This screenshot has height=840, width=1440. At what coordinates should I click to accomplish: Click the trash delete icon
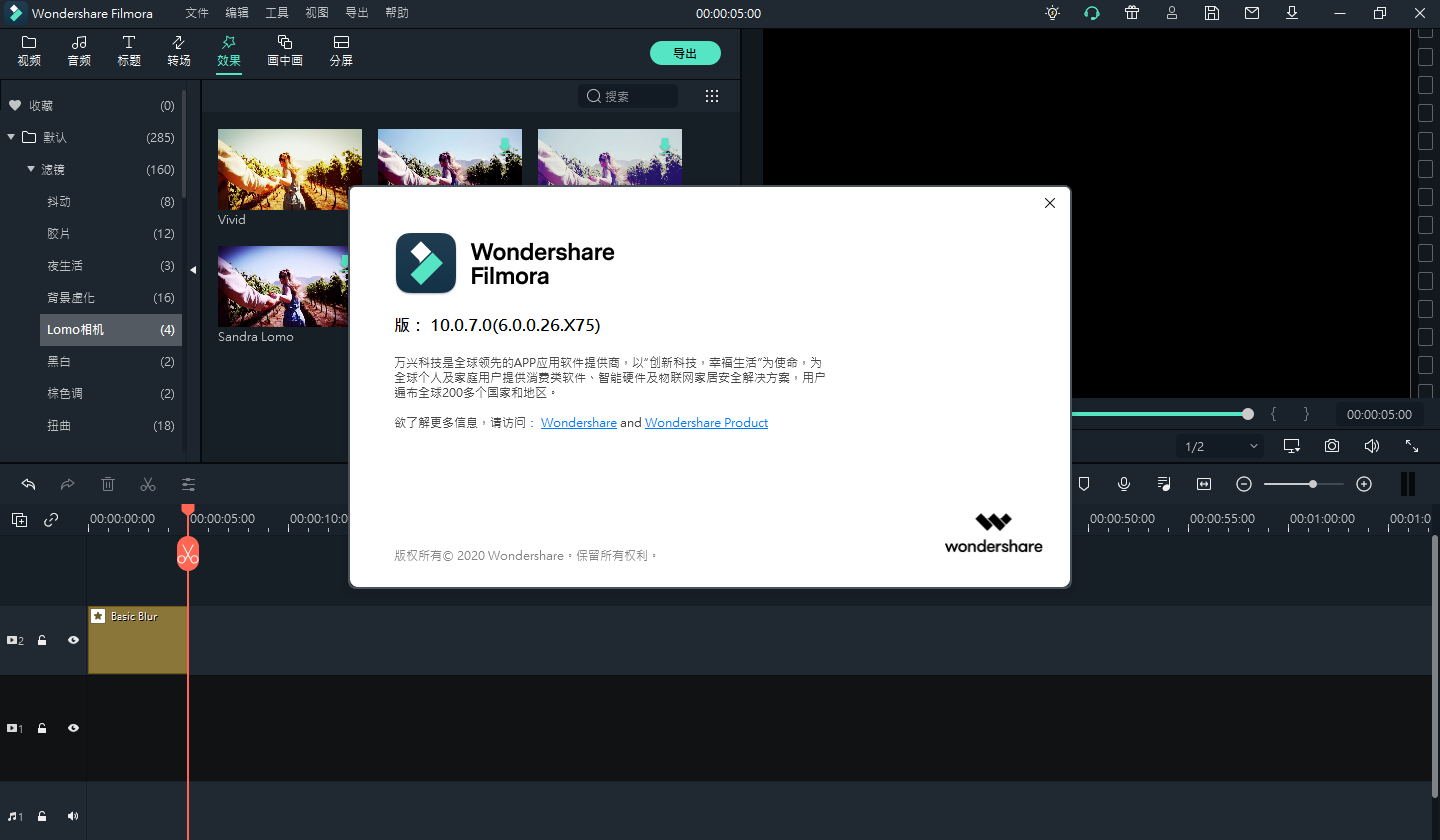click(x=108, y=484)
